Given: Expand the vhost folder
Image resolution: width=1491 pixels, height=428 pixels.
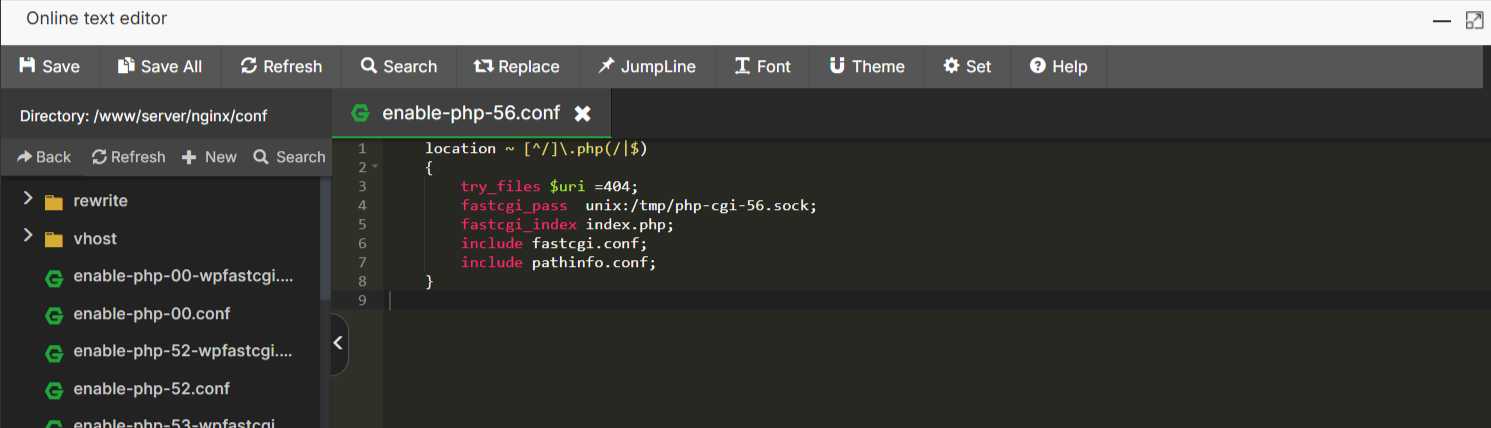Looking at the screenshot, I should point(28,238).
